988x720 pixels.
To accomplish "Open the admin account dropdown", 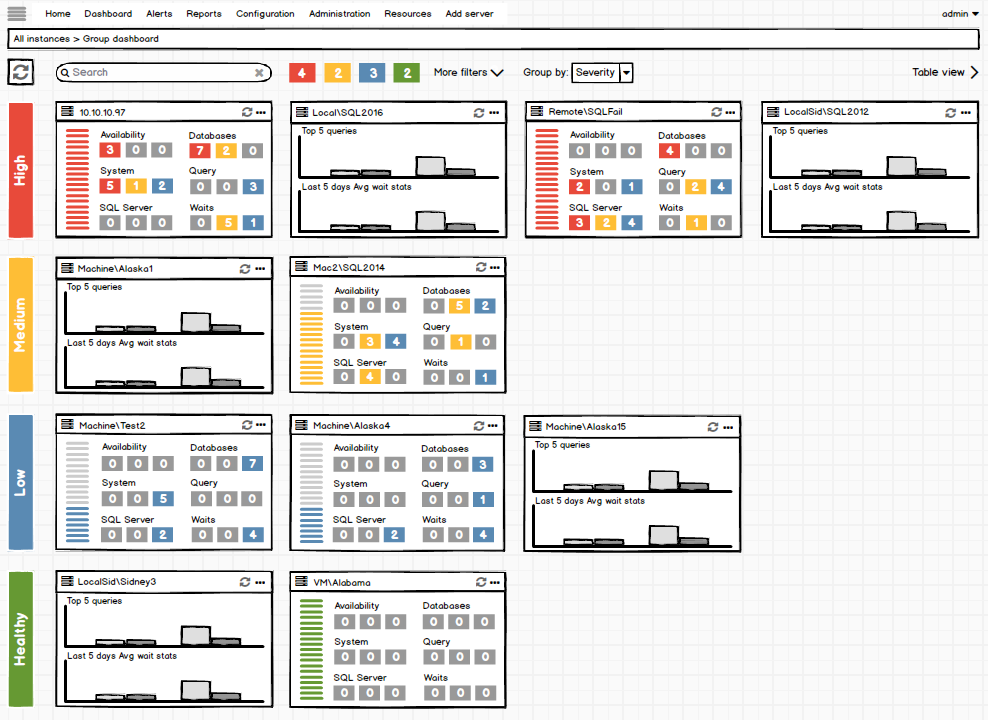I will point(956,13).
